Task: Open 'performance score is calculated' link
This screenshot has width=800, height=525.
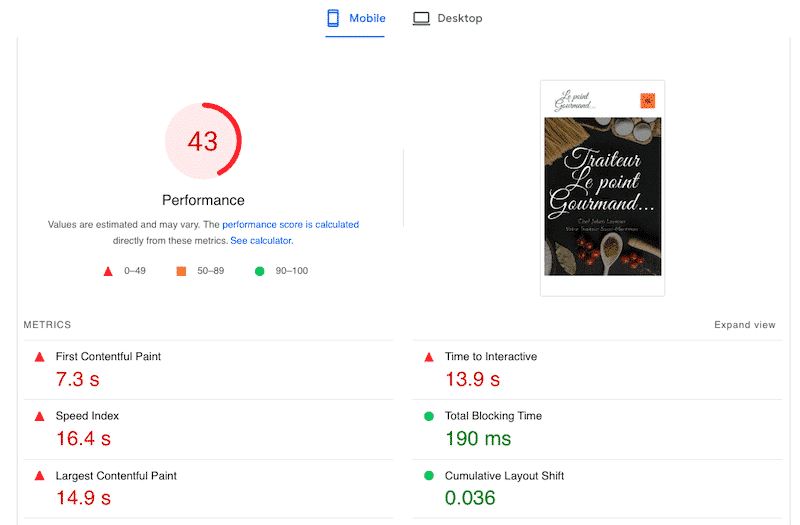Action: [x=290, y=225]
